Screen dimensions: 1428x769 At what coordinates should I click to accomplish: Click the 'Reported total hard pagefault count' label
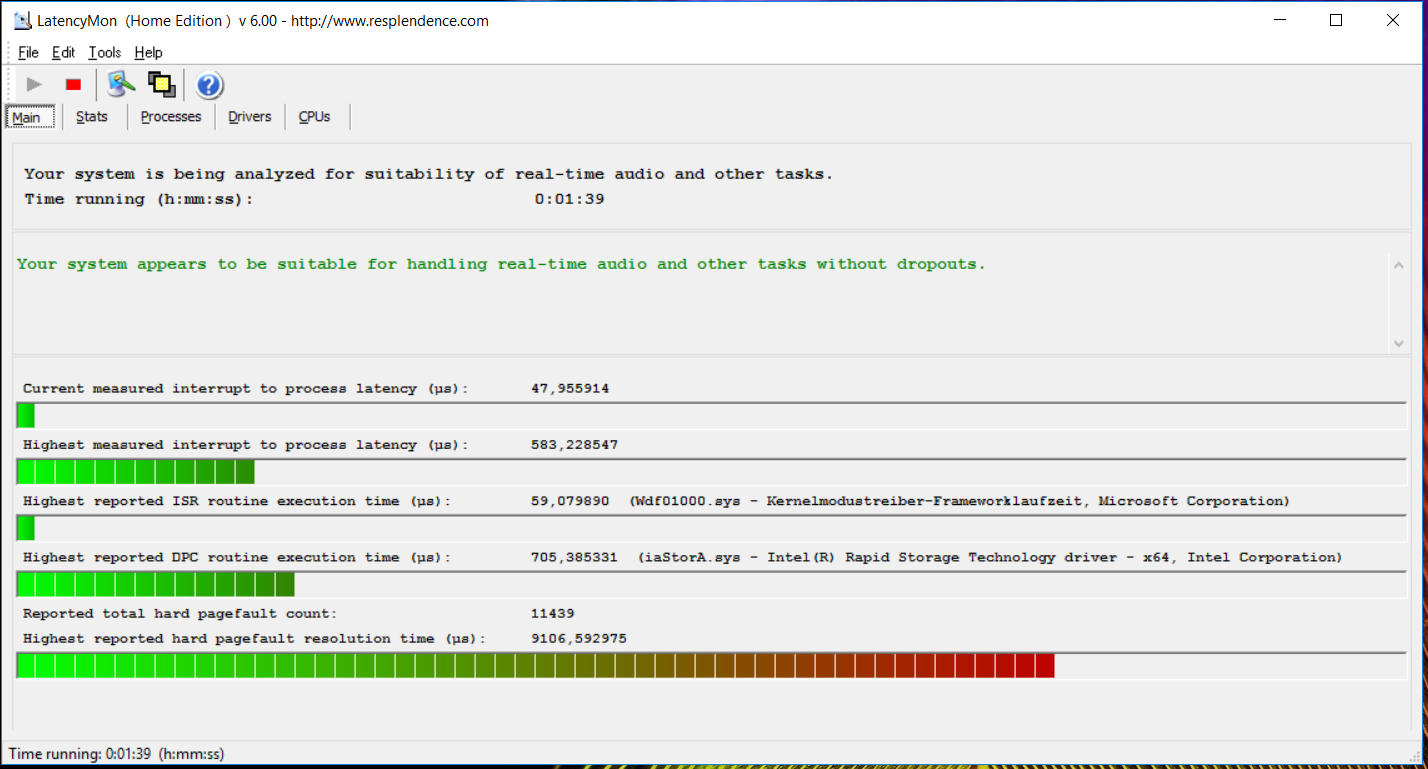click(180, 613)
